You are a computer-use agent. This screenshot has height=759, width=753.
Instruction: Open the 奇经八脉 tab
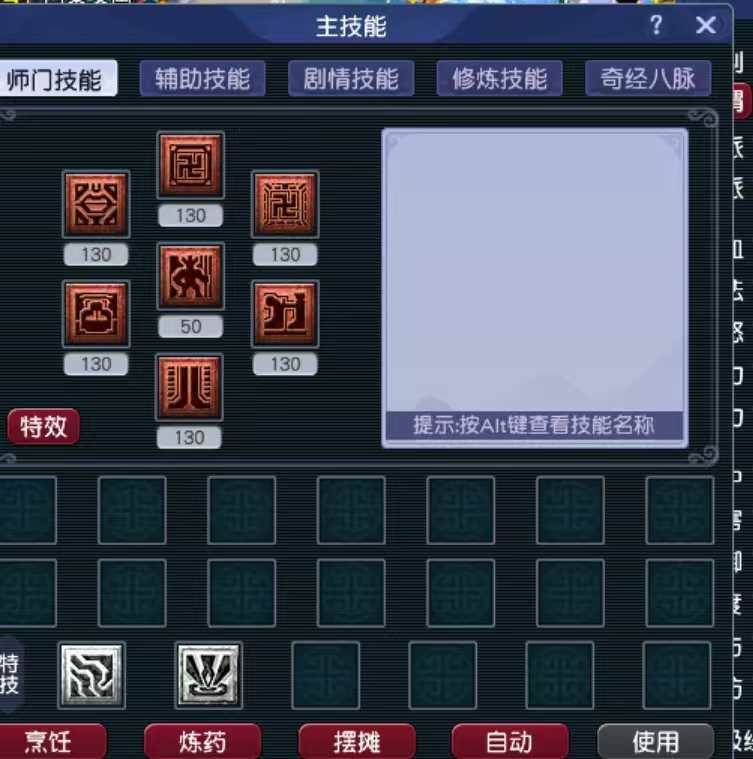648,78
